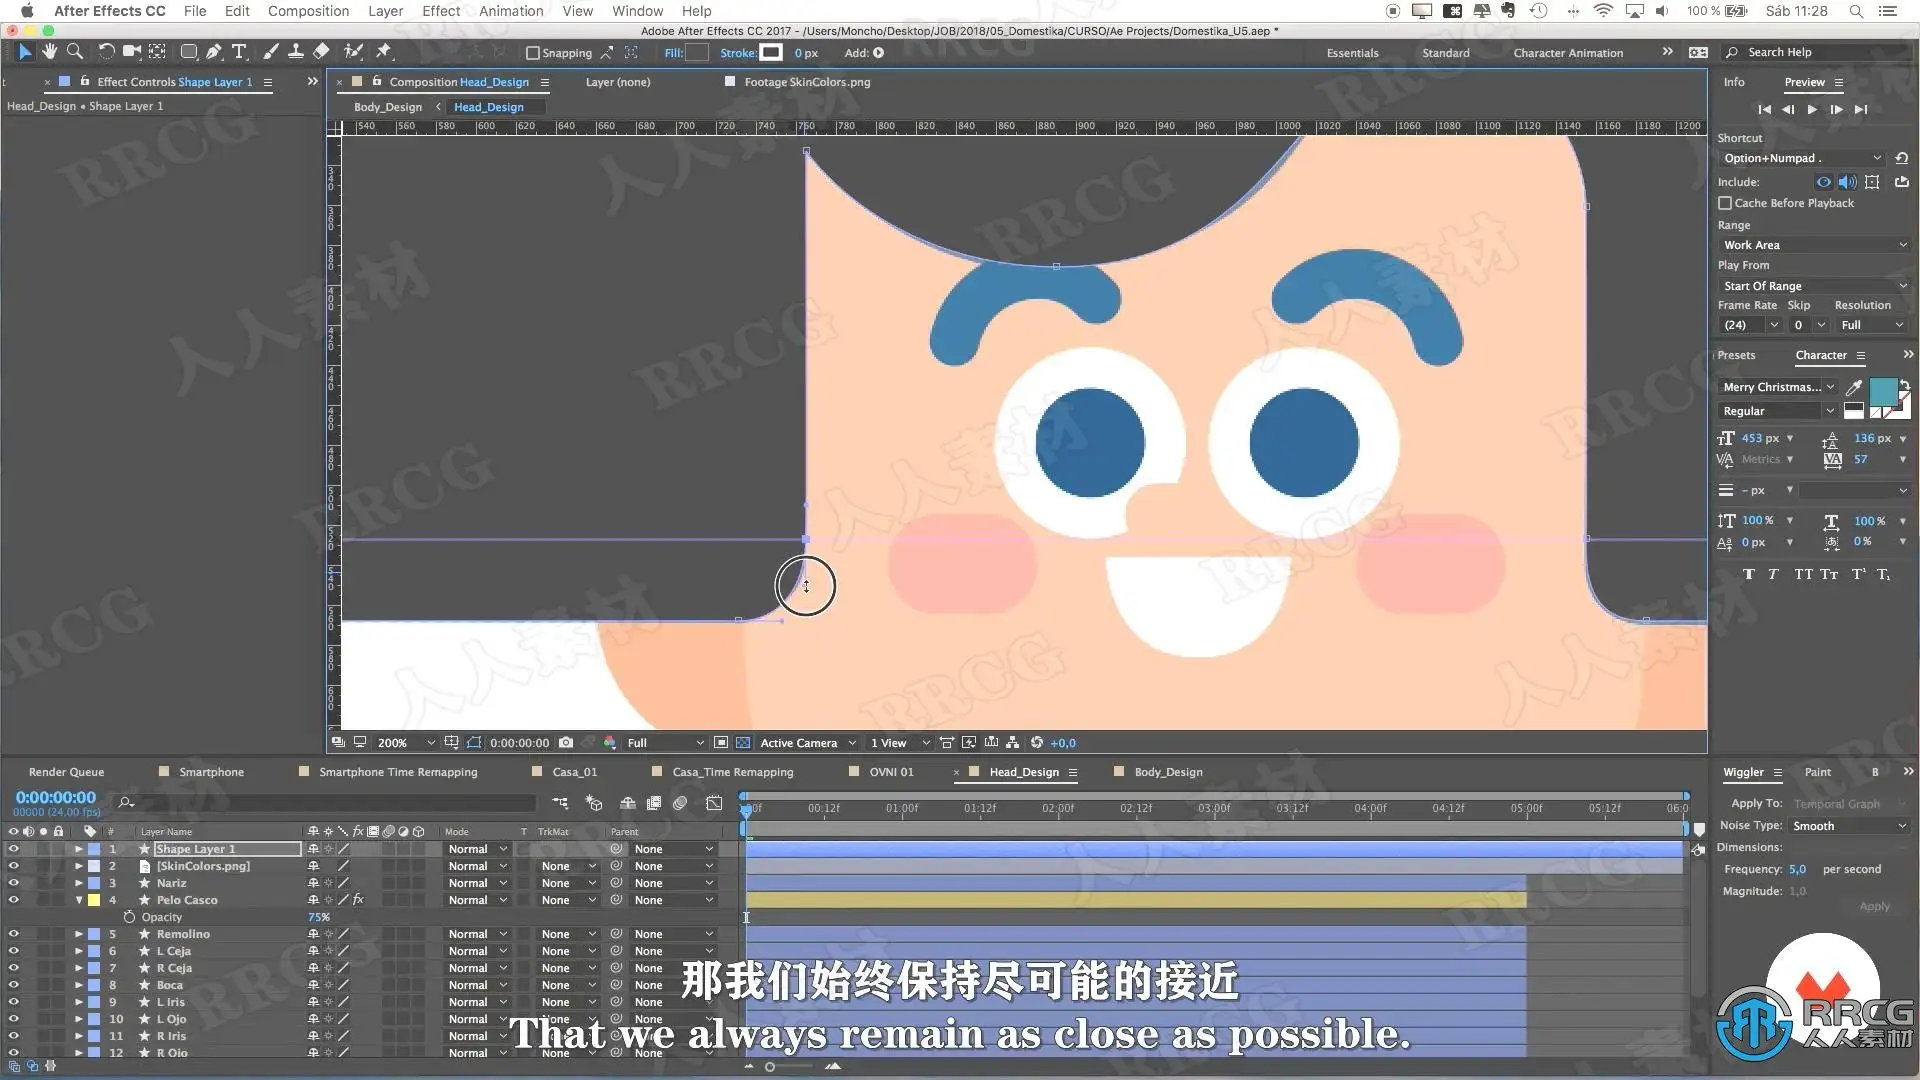Check Cache Before Playback
The image size is (1920, 1080).
coord(1725,203)
